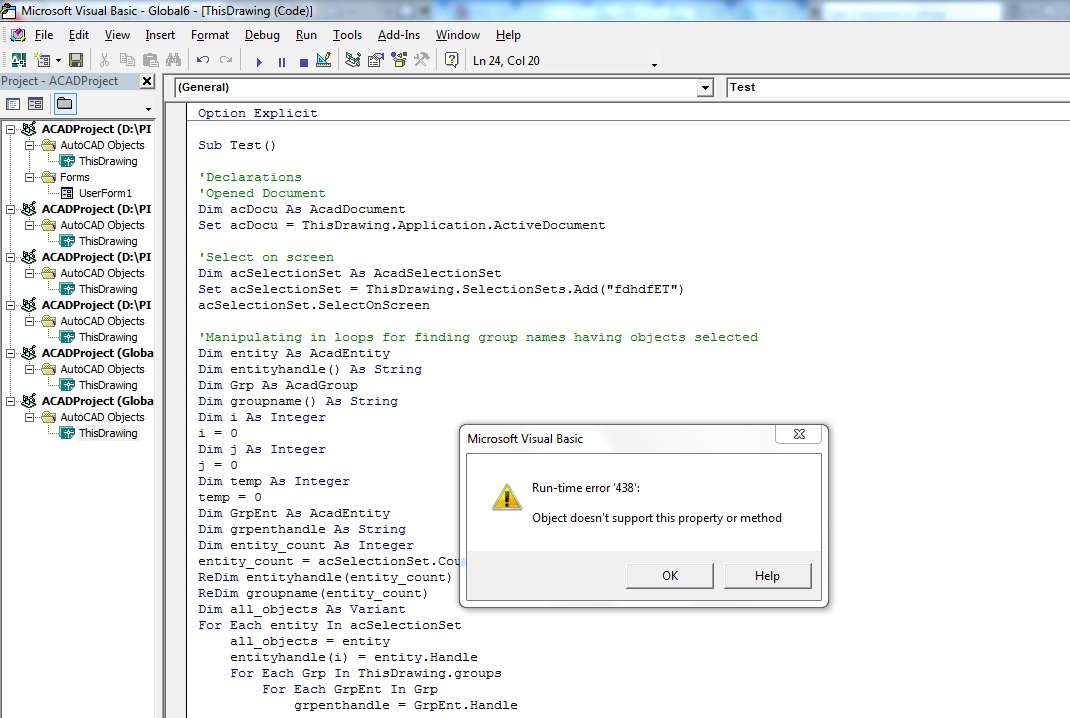This screenshot has height=718, width=1070.
Task: Toggle Folders icon in Project panel
Action: [65, 104]
